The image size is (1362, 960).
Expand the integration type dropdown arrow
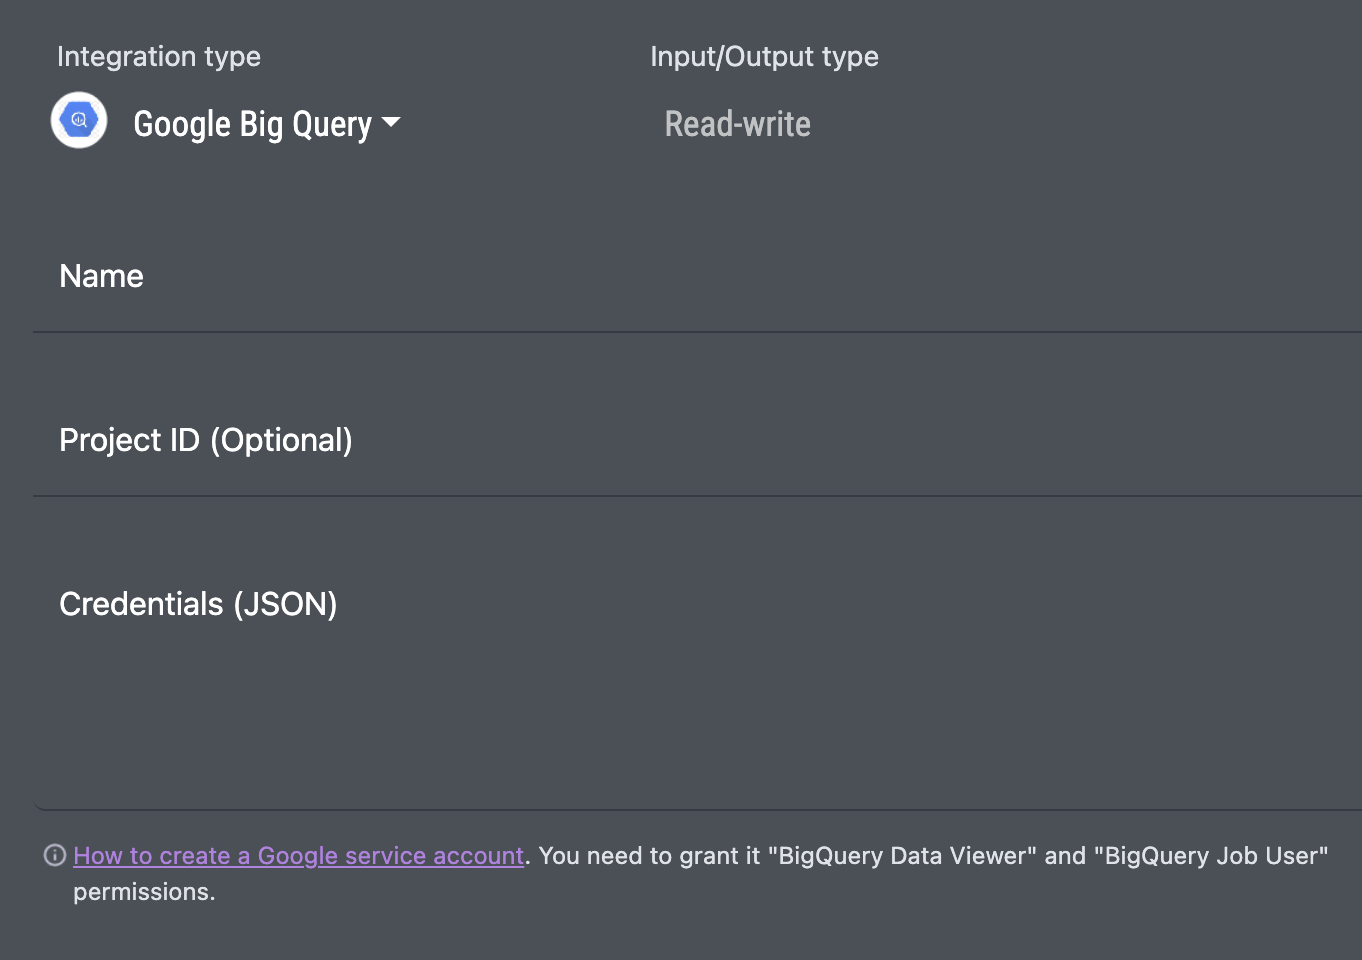pyautogui.click(x=391, y=122)
